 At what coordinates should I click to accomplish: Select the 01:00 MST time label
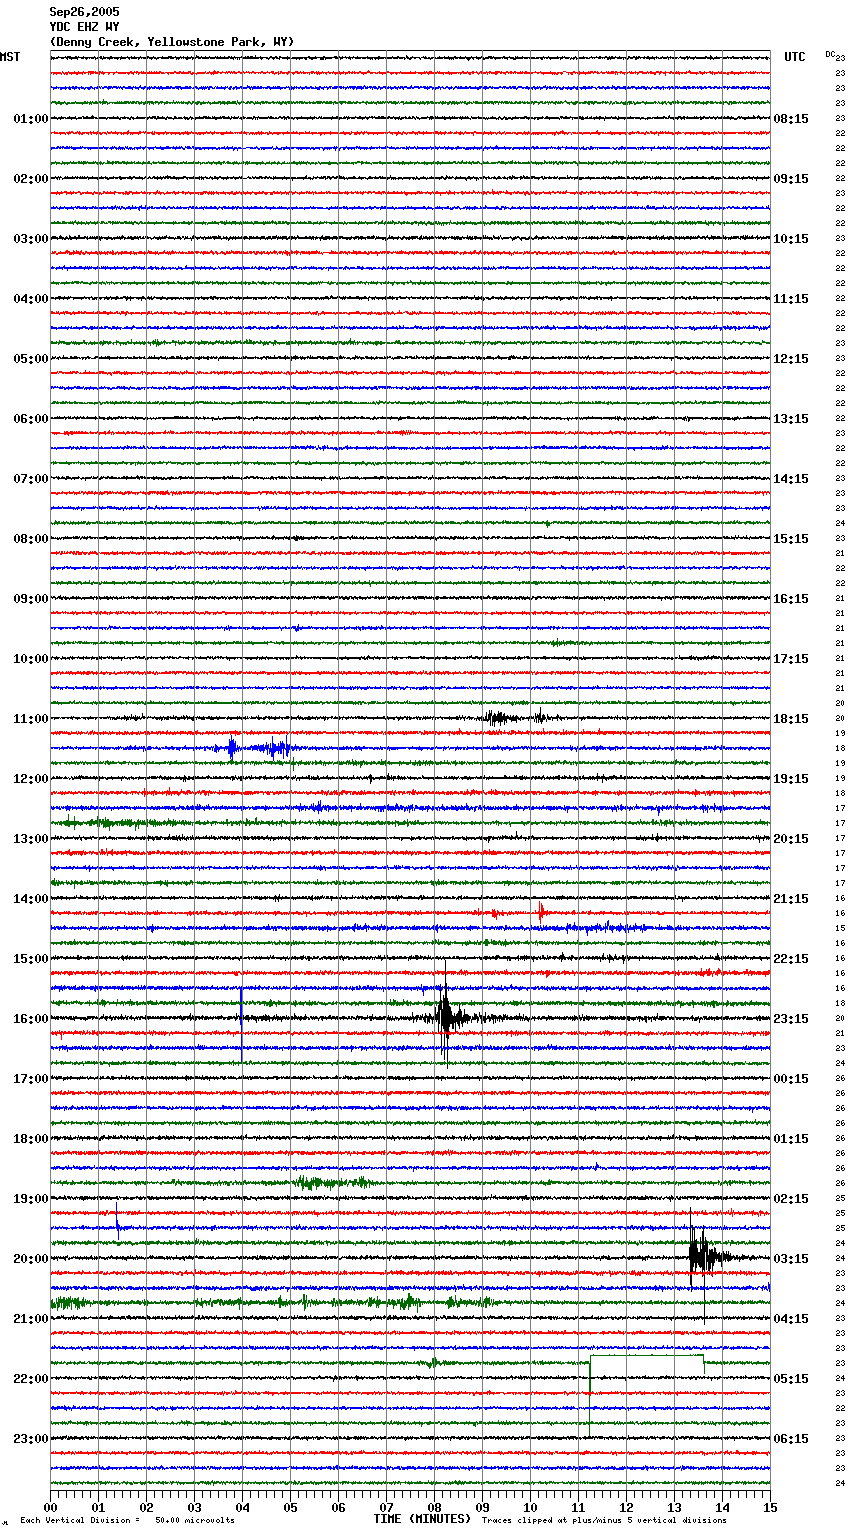click(30, 119)
